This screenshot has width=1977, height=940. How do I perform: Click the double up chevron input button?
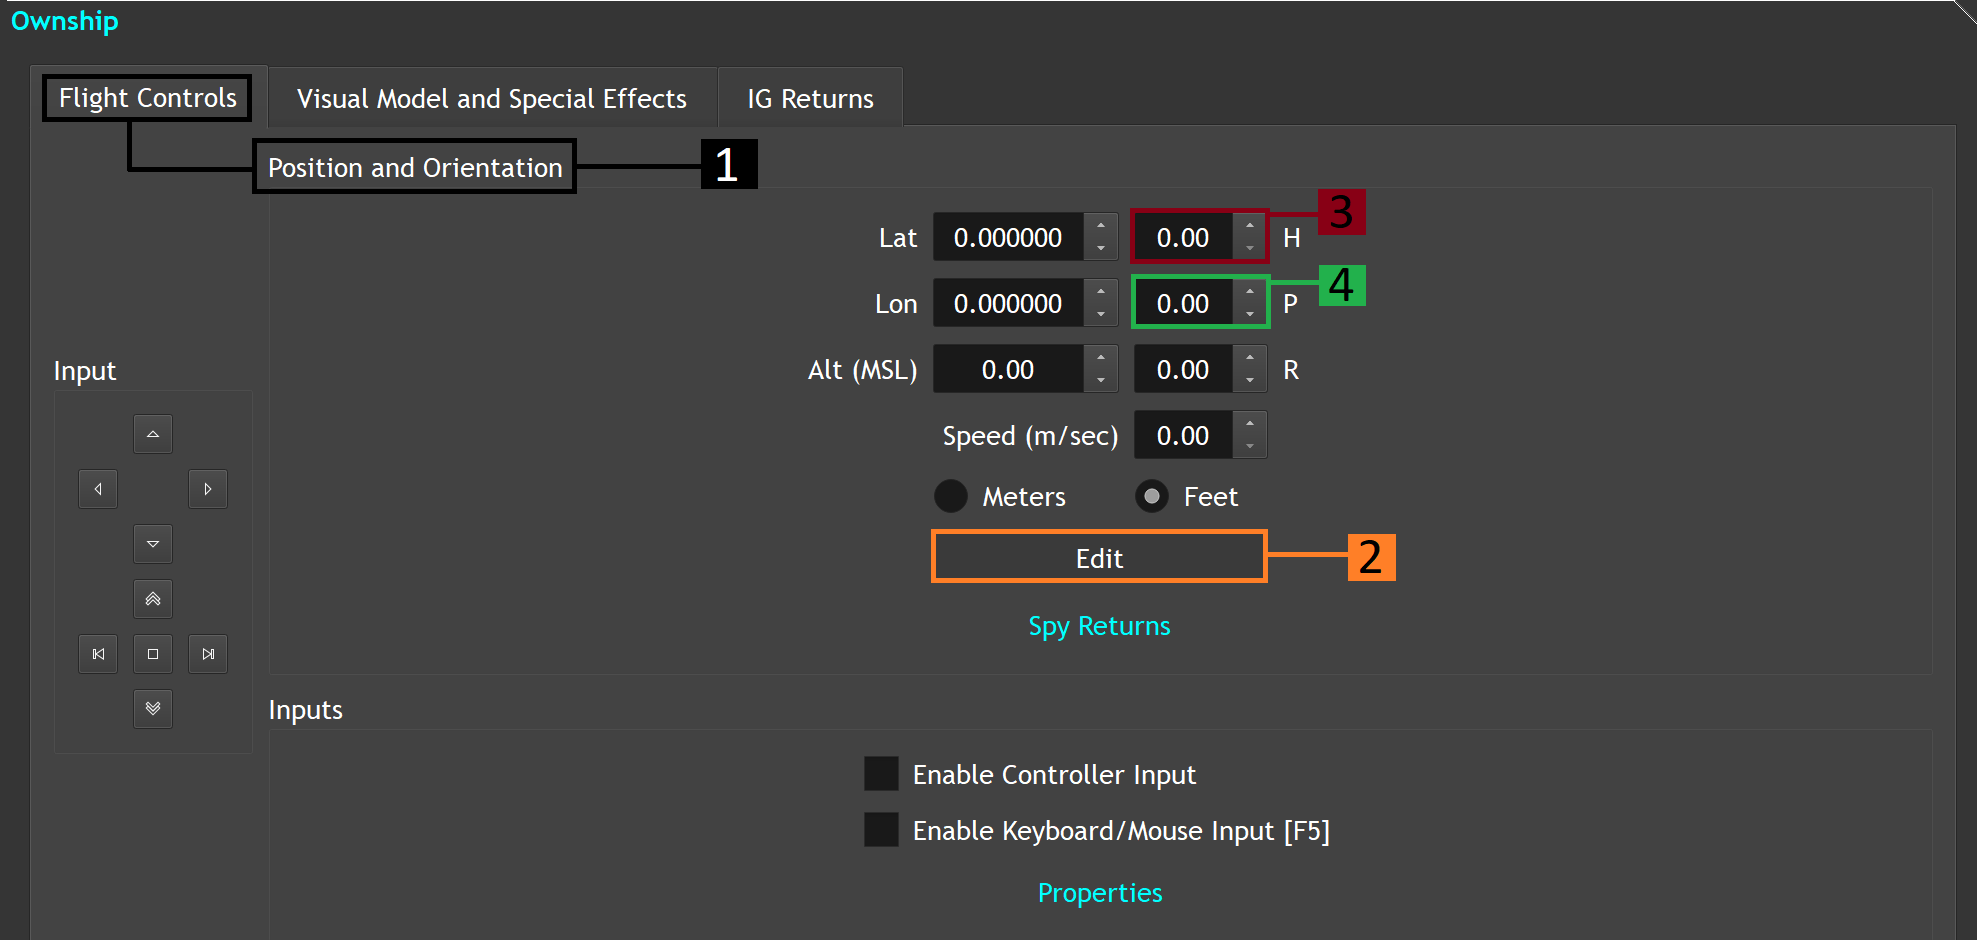click(x=153, y=599)
